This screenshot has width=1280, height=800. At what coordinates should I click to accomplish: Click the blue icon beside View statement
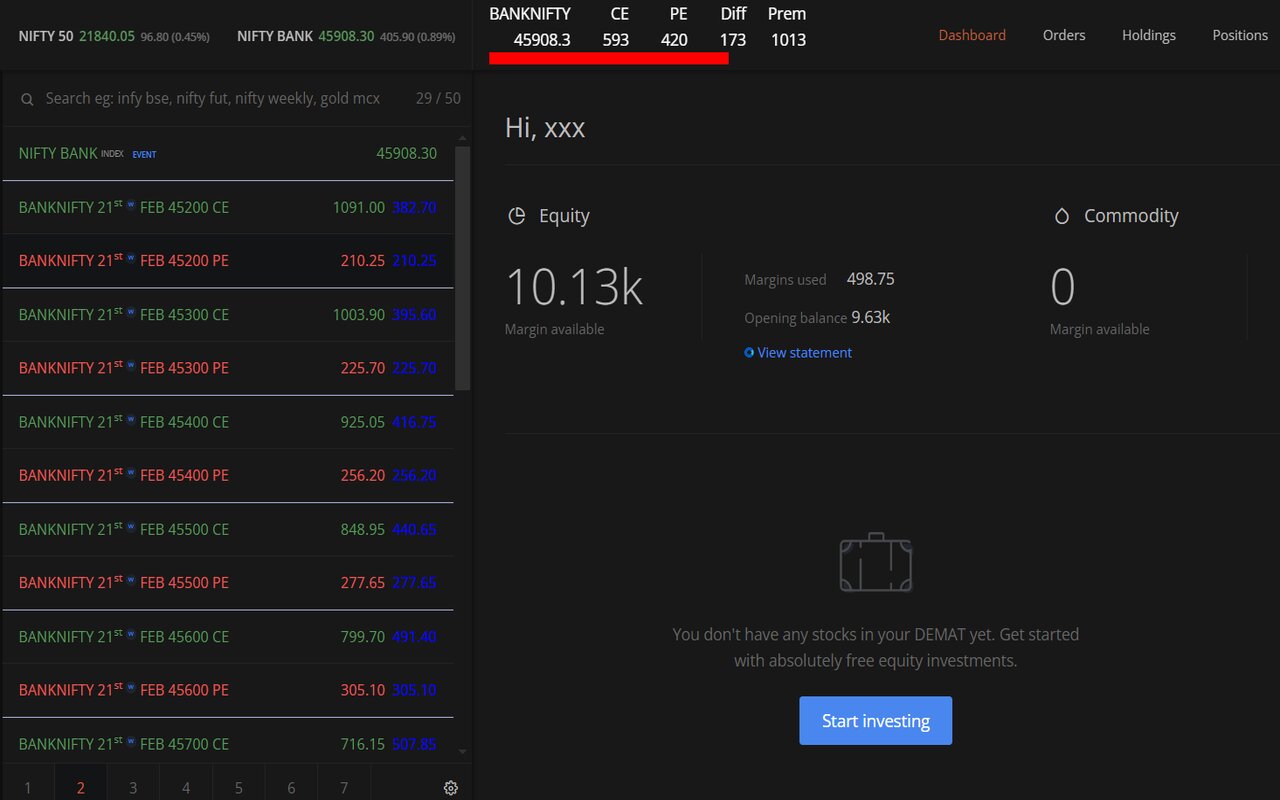(x=749, y=352)
